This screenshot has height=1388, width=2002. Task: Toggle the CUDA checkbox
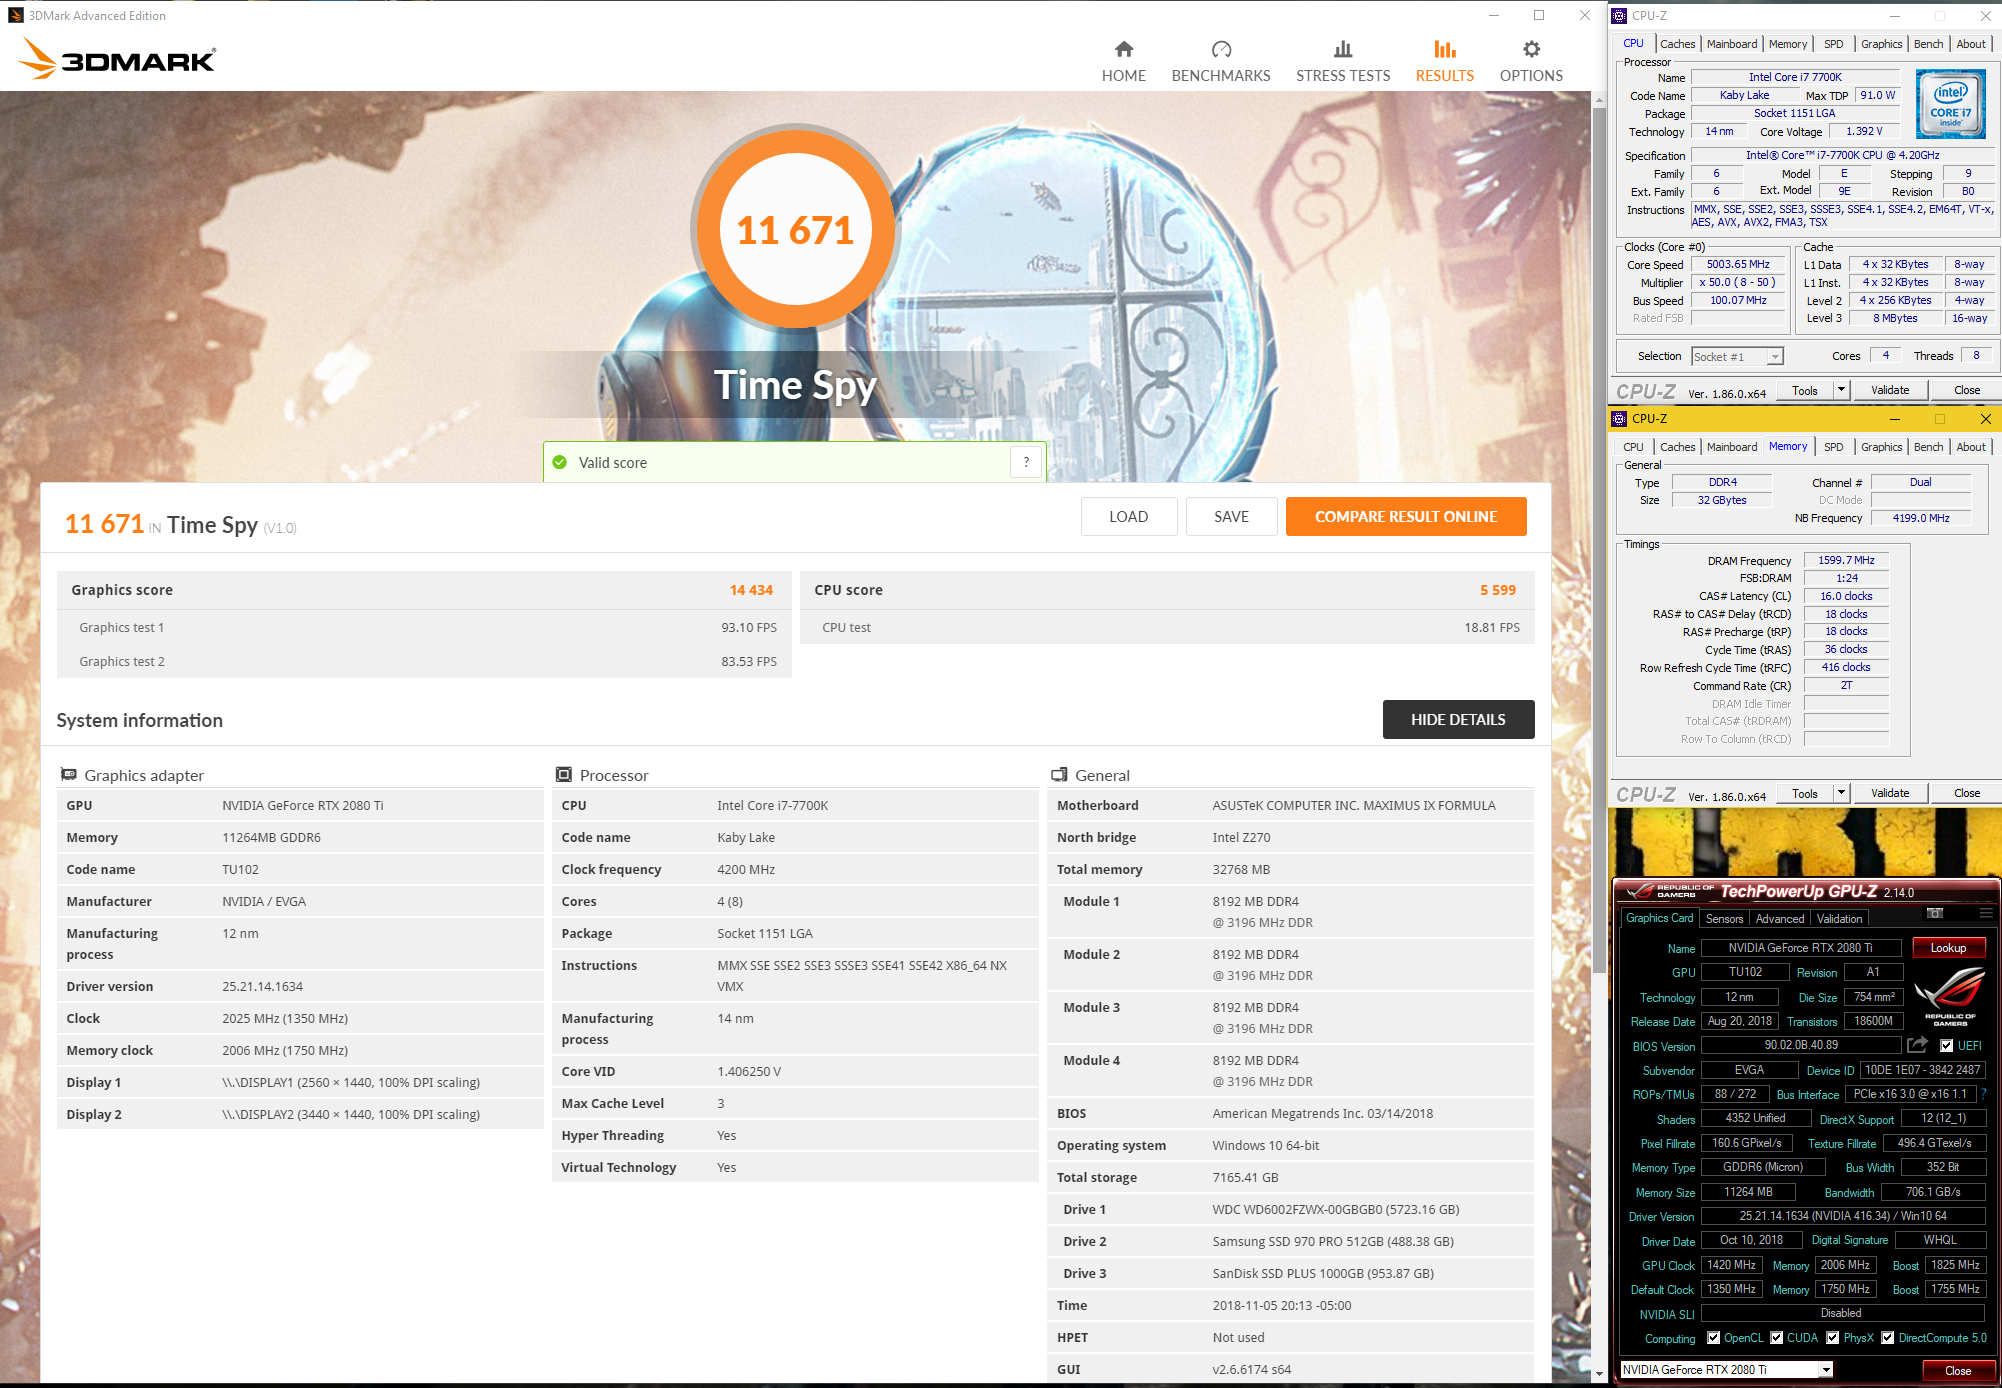pos(1776,1338)
